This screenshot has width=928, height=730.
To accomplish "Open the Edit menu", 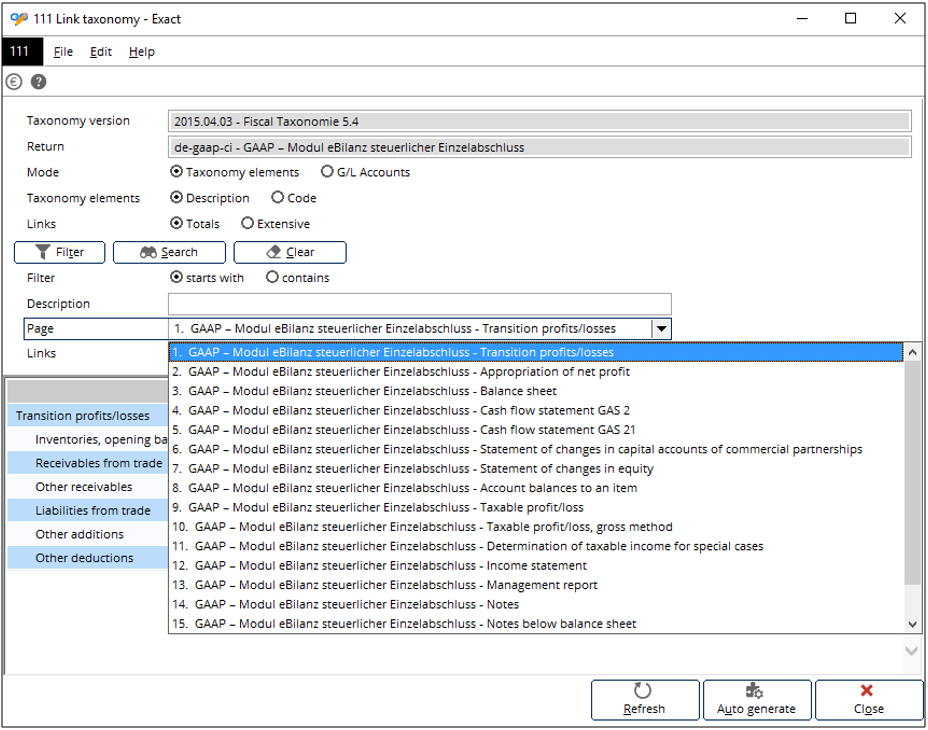I will point(101,52).
